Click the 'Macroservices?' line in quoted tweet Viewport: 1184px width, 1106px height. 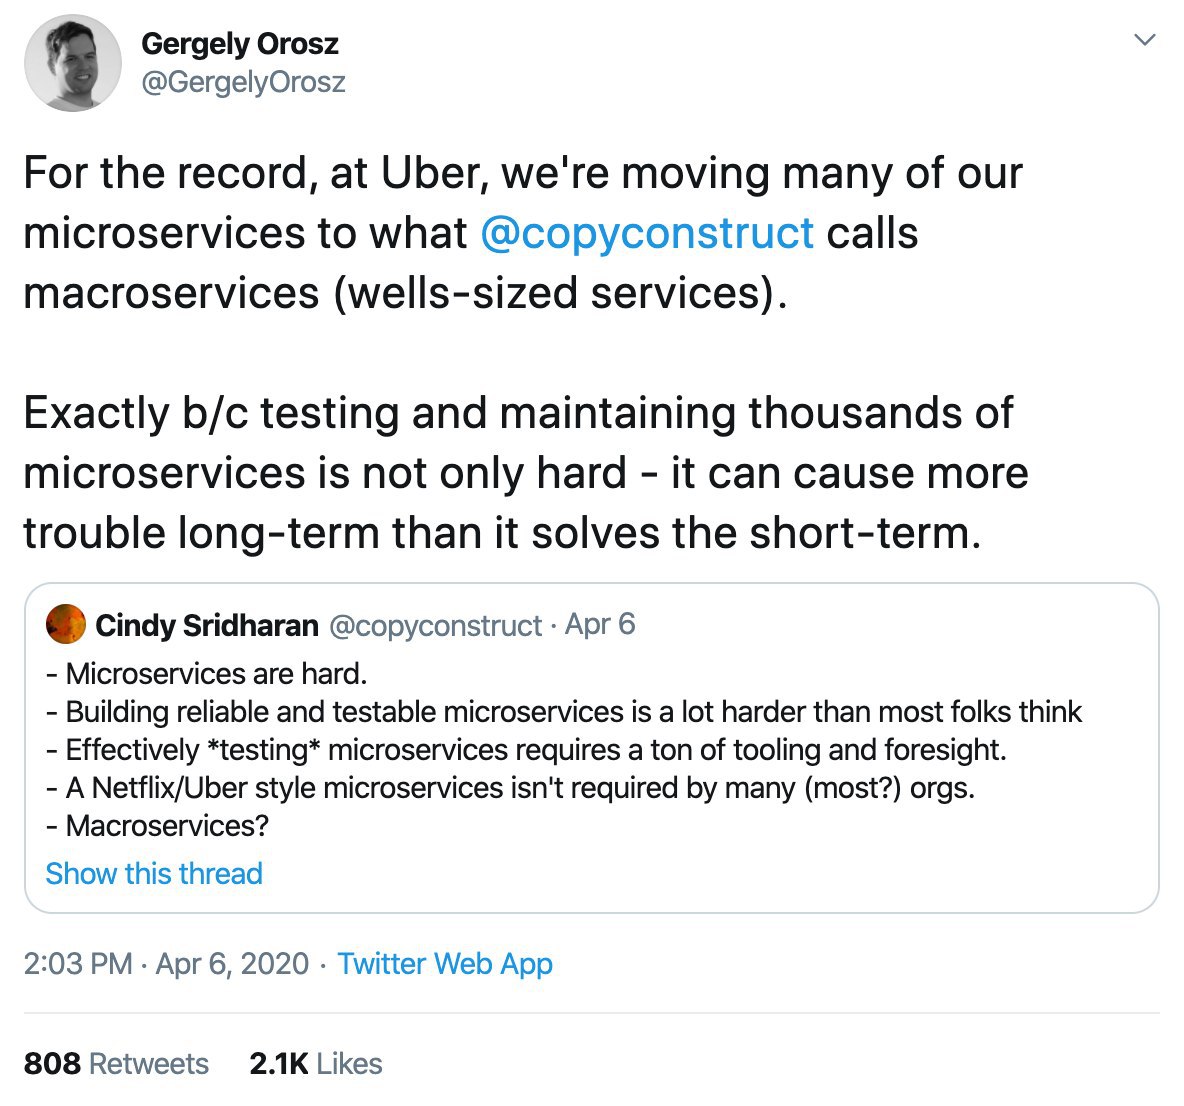click(157, 826)
